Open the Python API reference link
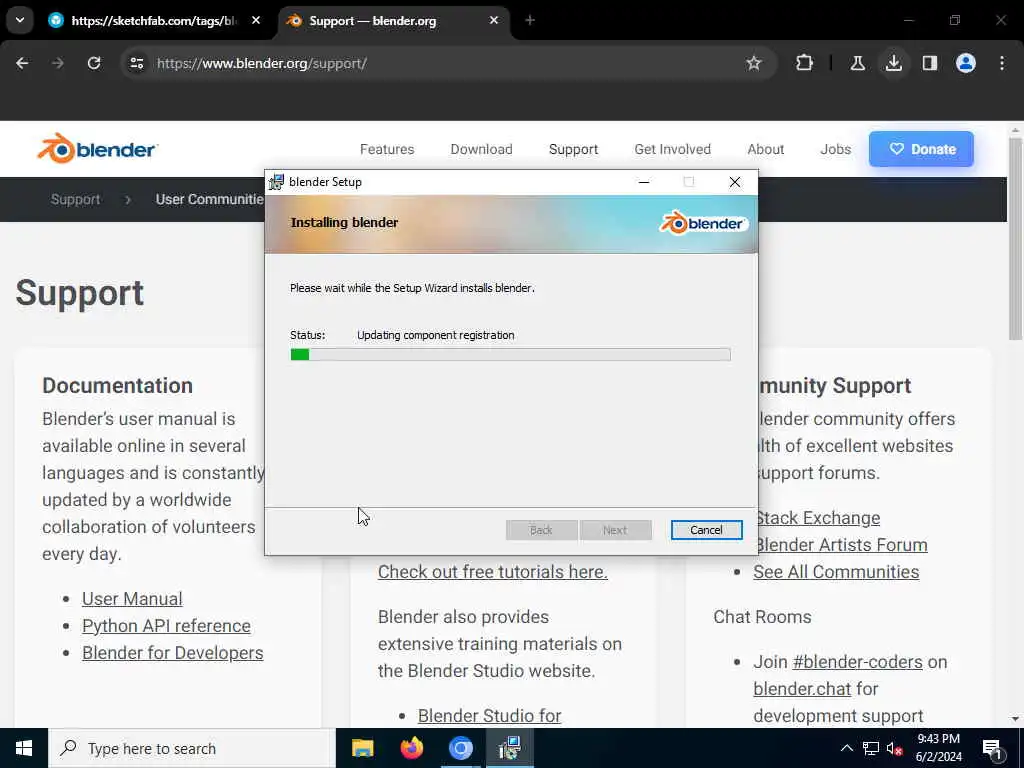The height and width of the screenshot is (768, 1024). pos(166,626)
